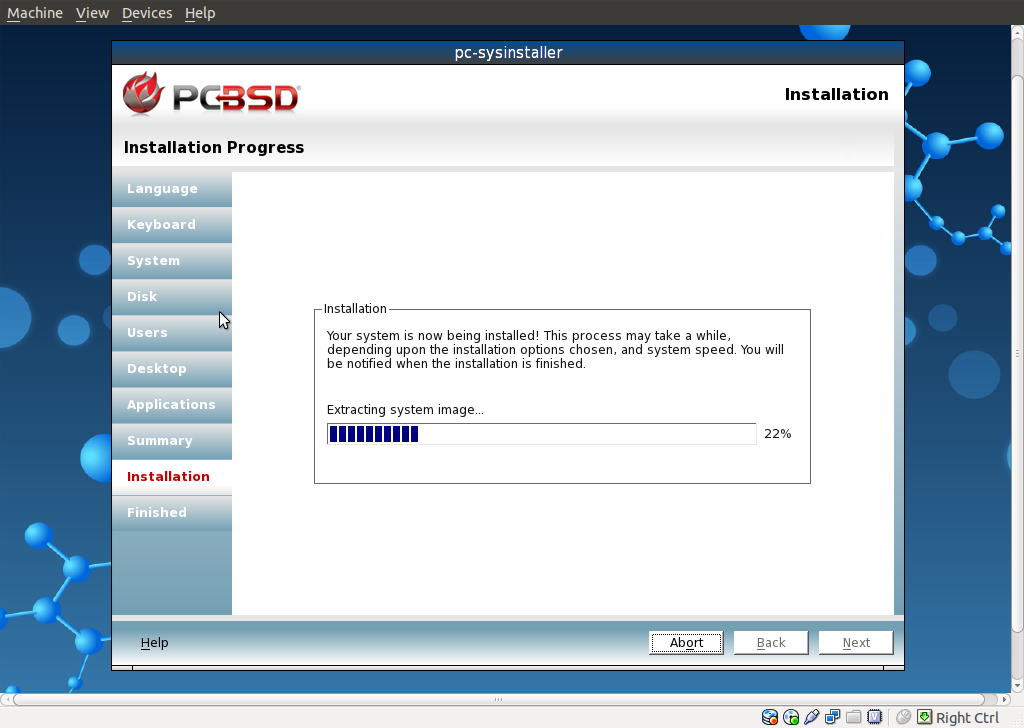This screenshot has width=1024, height=728.
Task: Click the 'Installation Progress' heading
Action: click(x=214, y=148)
